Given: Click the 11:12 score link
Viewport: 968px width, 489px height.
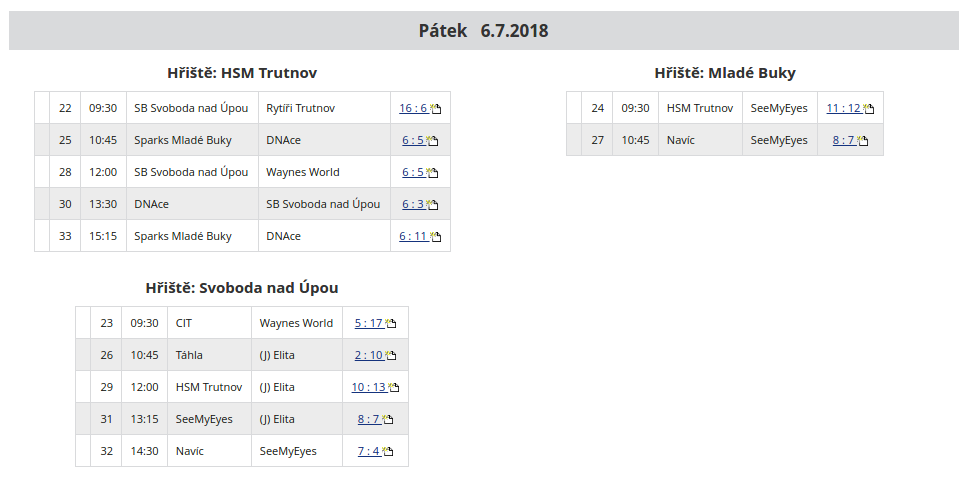Looking at the screenshot, I should [x=843, y=108].
